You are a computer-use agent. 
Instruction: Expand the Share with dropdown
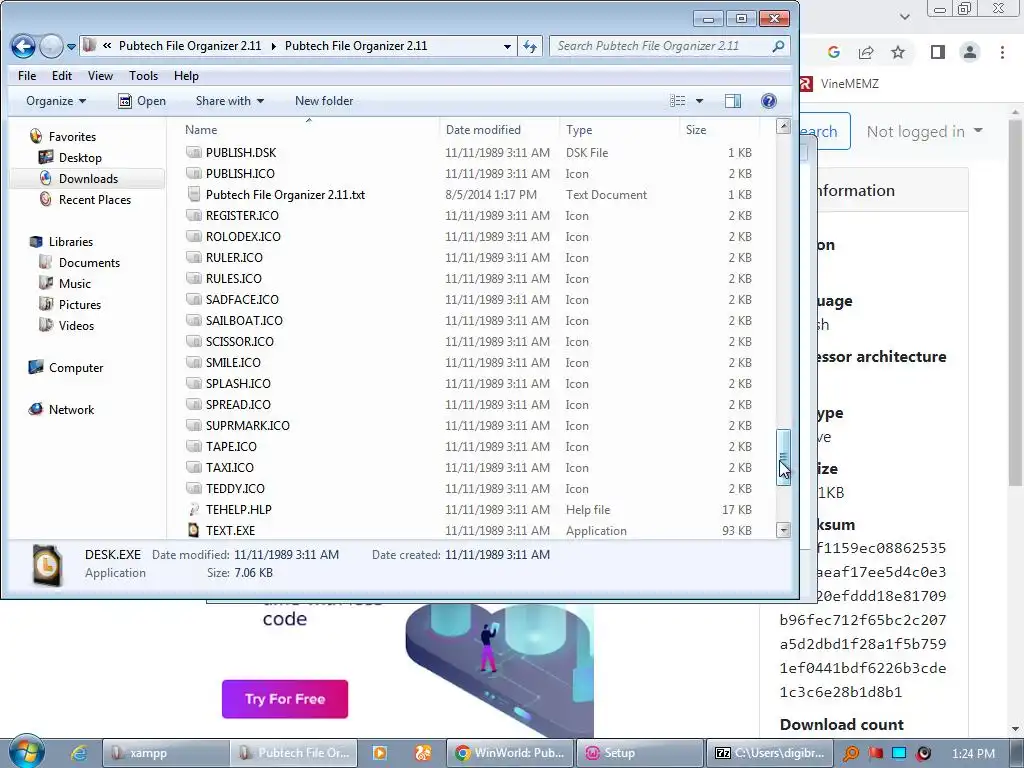coord(229,101)
